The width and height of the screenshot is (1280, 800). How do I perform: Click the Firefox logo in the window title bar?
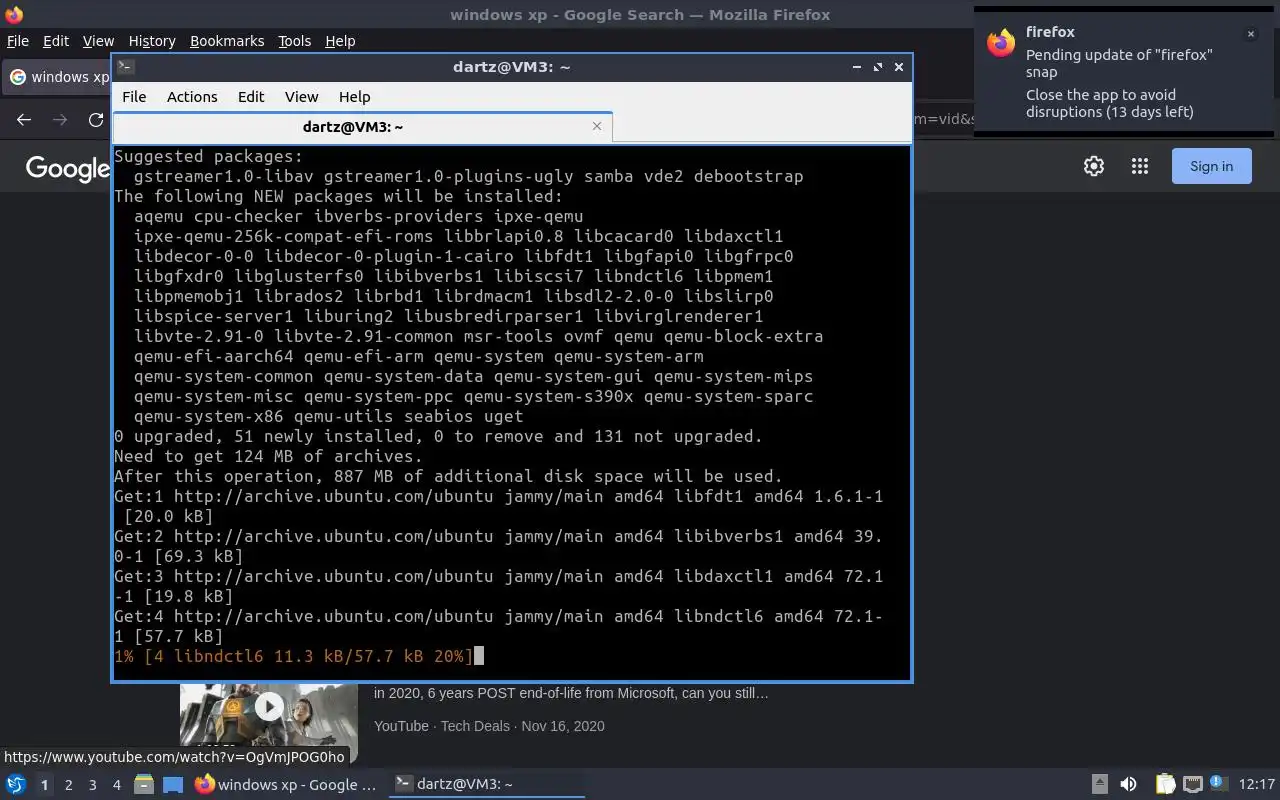click(x=14, y=14)
